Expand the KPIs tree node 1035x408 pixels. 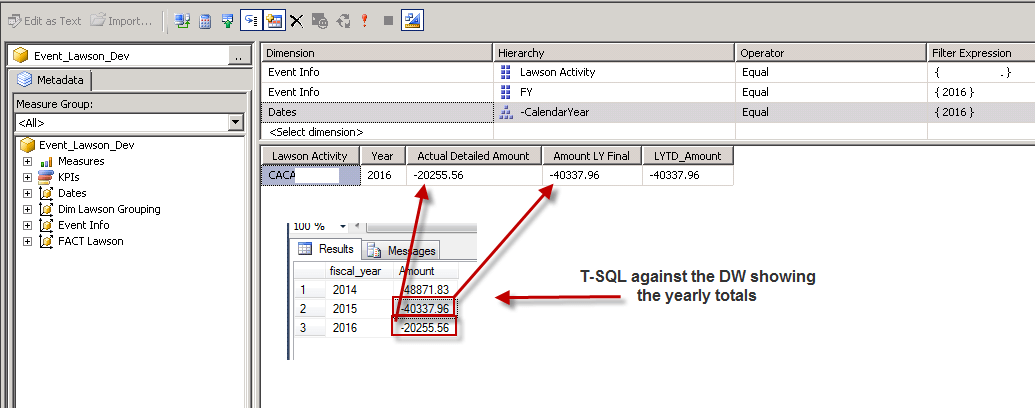pos(27,177)
